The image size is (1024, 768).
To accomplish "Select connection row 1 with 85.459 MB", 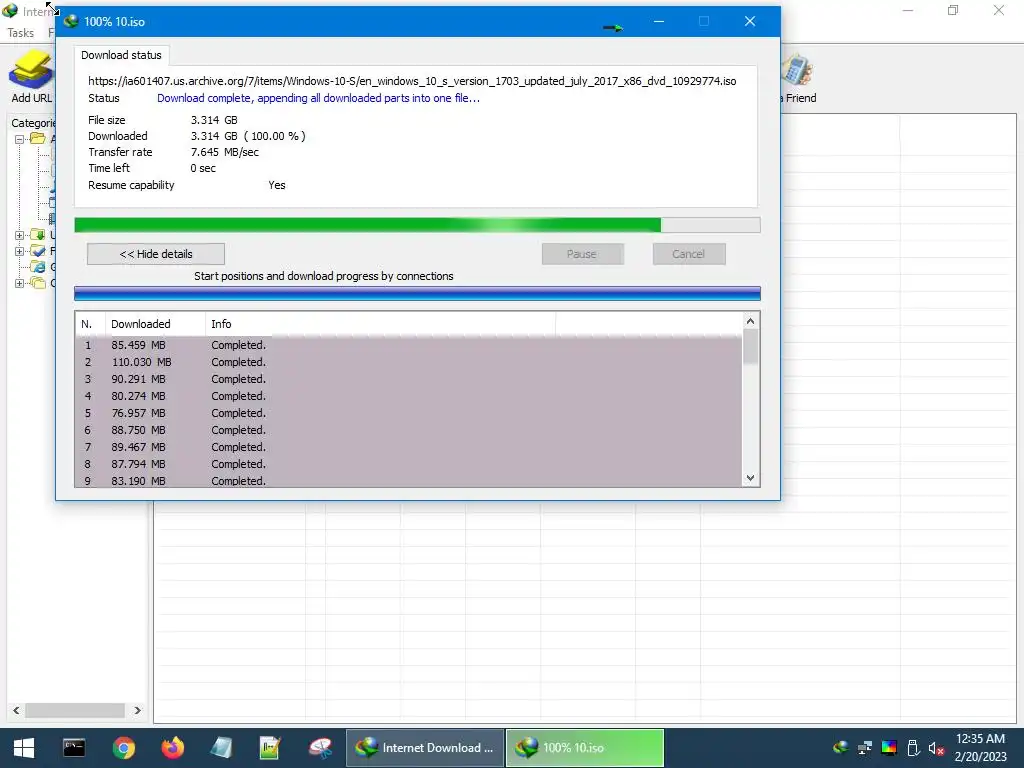I will (409, 345).
